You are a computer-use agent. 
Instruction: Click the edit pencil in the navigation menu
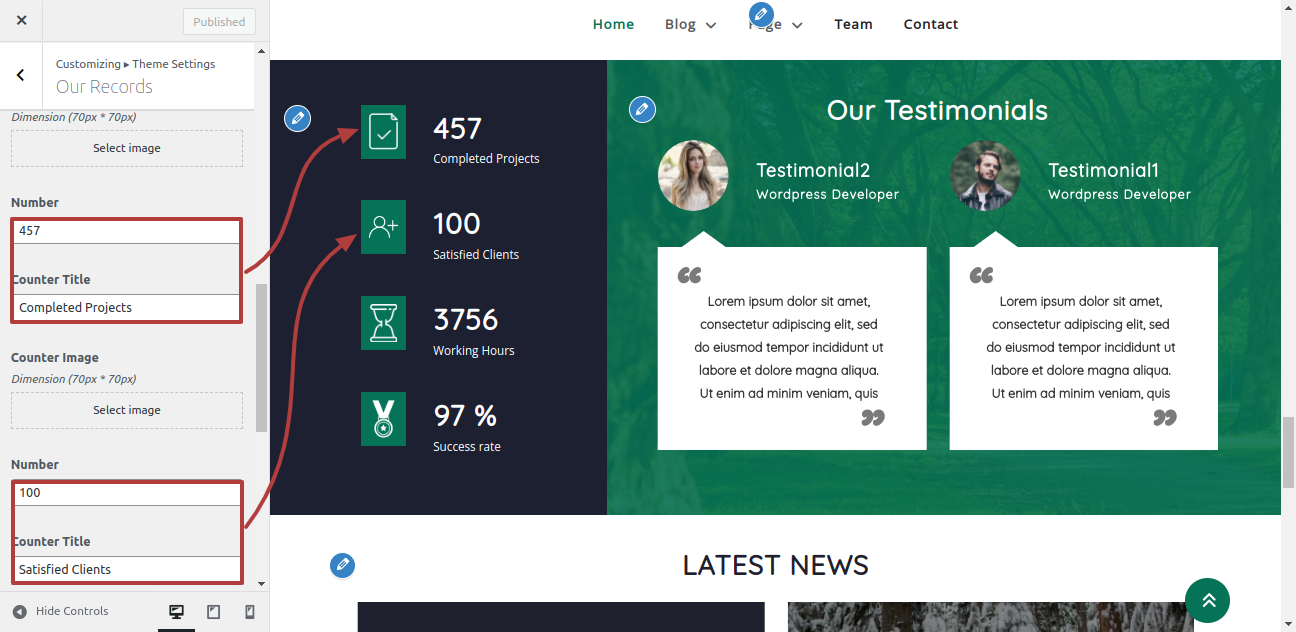[761, 14]
